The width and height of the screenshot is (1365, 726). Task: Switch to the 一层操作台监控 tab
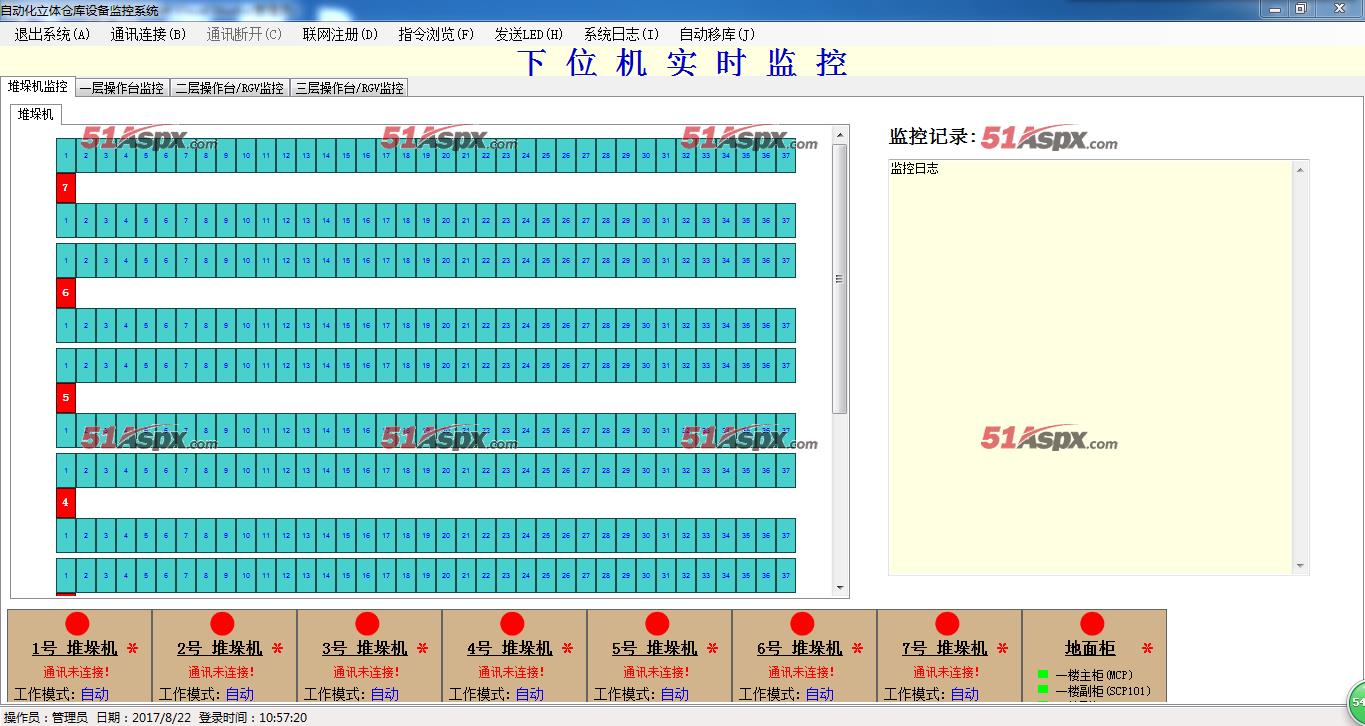pos(121,88)
